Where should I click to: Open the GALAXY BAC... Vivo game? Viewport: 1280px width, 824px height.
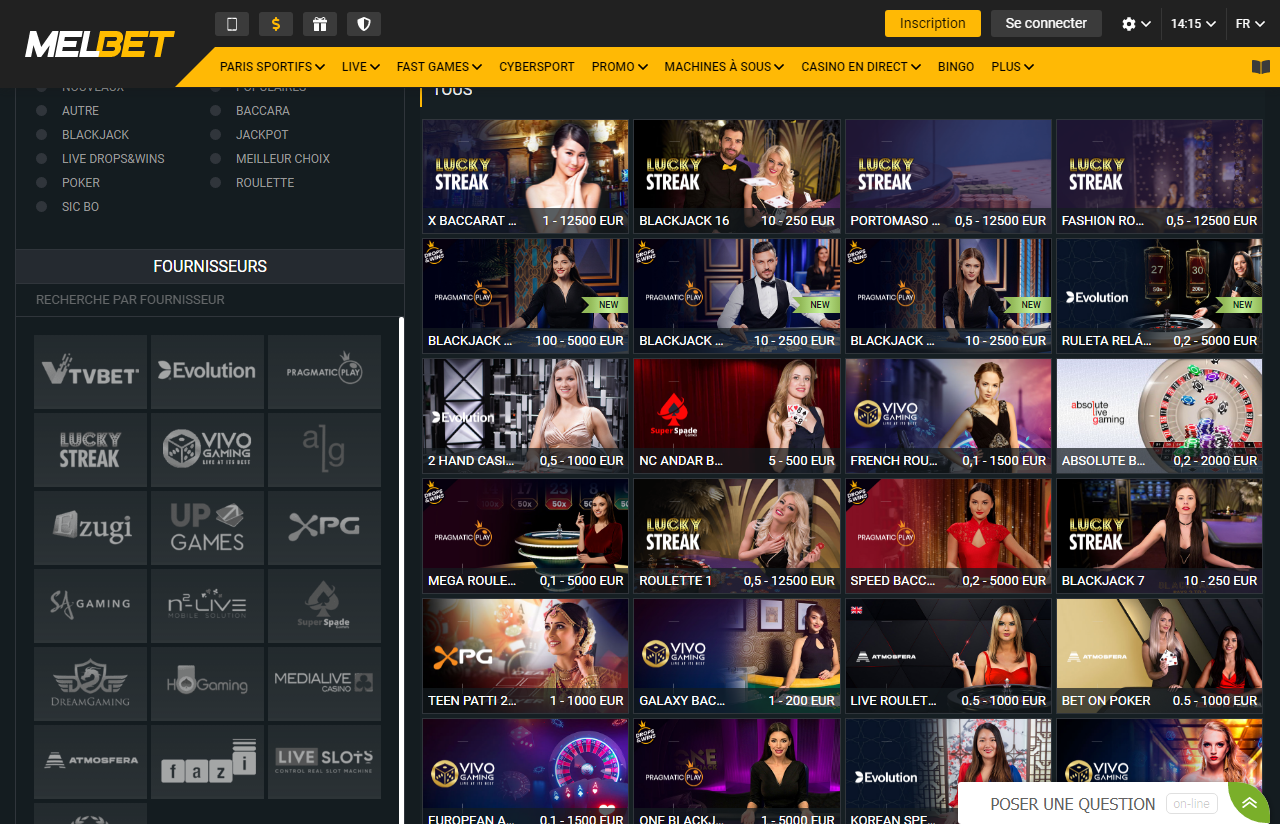coord(737,657)
